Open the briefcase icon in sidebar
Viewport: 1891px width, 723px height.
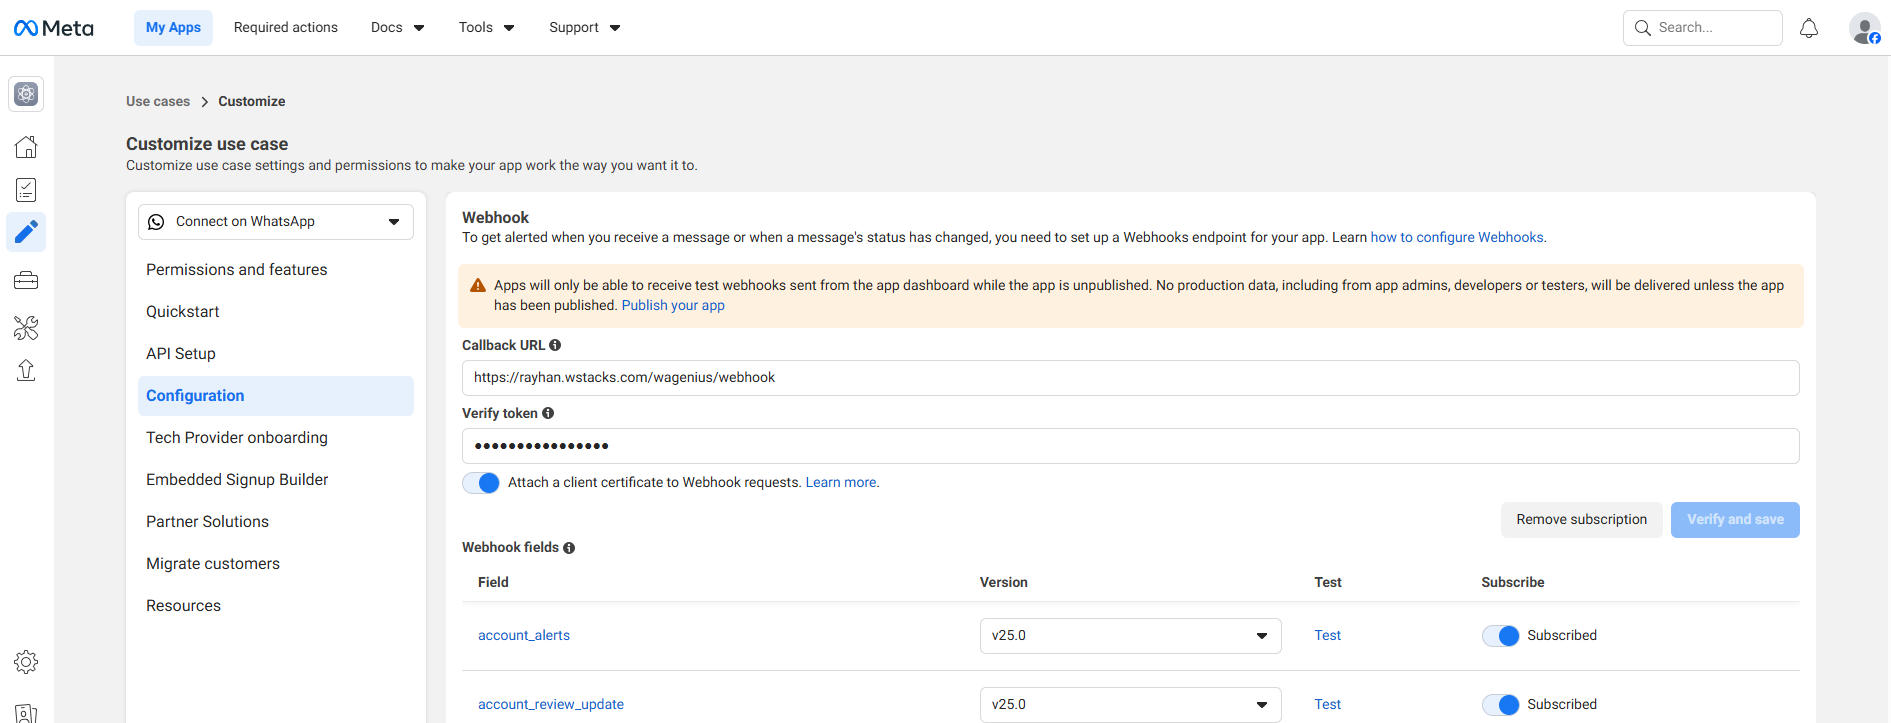coord(27,281)
